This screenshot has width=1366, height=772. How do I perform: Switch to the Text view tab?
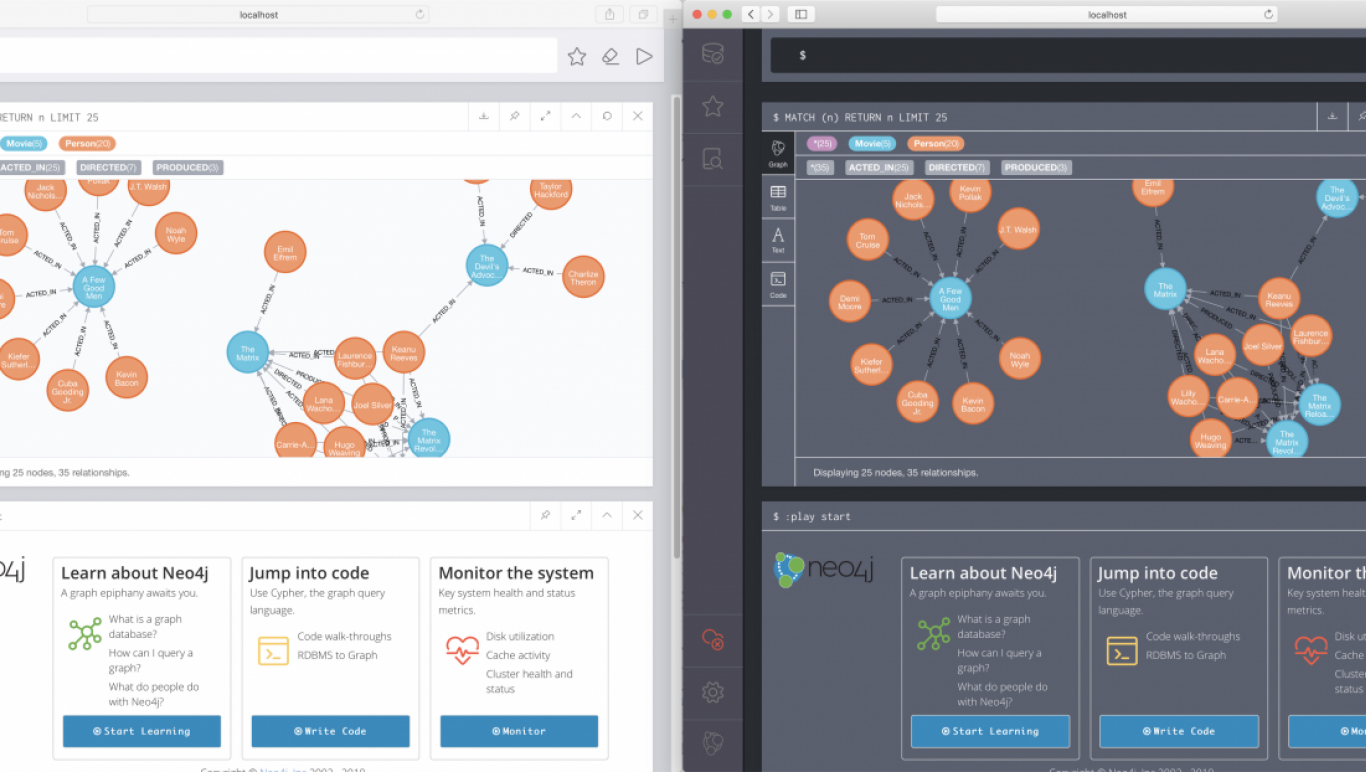[778, 240]
